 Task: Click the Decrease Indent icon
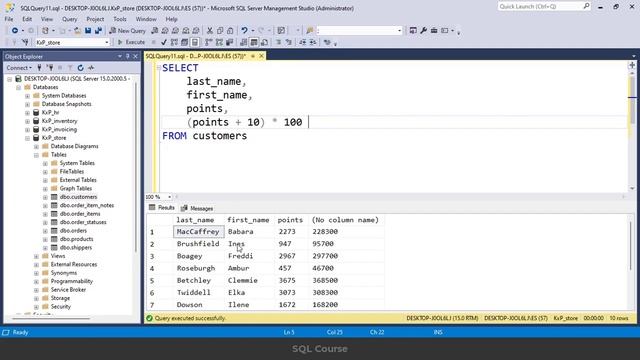tap(302, 42)
